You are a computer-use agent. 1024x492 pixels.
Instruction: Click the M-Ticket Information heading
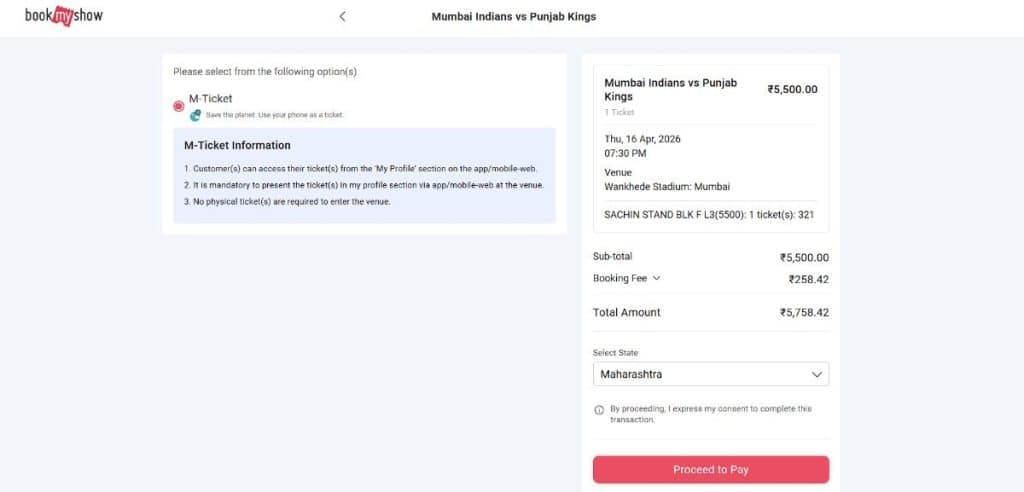click(237, 145)
